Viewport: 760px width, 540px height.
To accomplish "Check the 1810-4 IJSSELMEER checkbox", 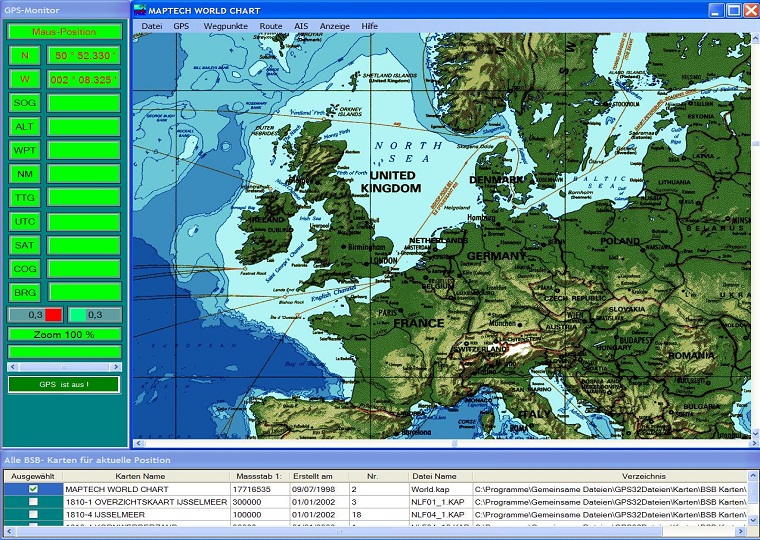I will (x=33, y=514).
